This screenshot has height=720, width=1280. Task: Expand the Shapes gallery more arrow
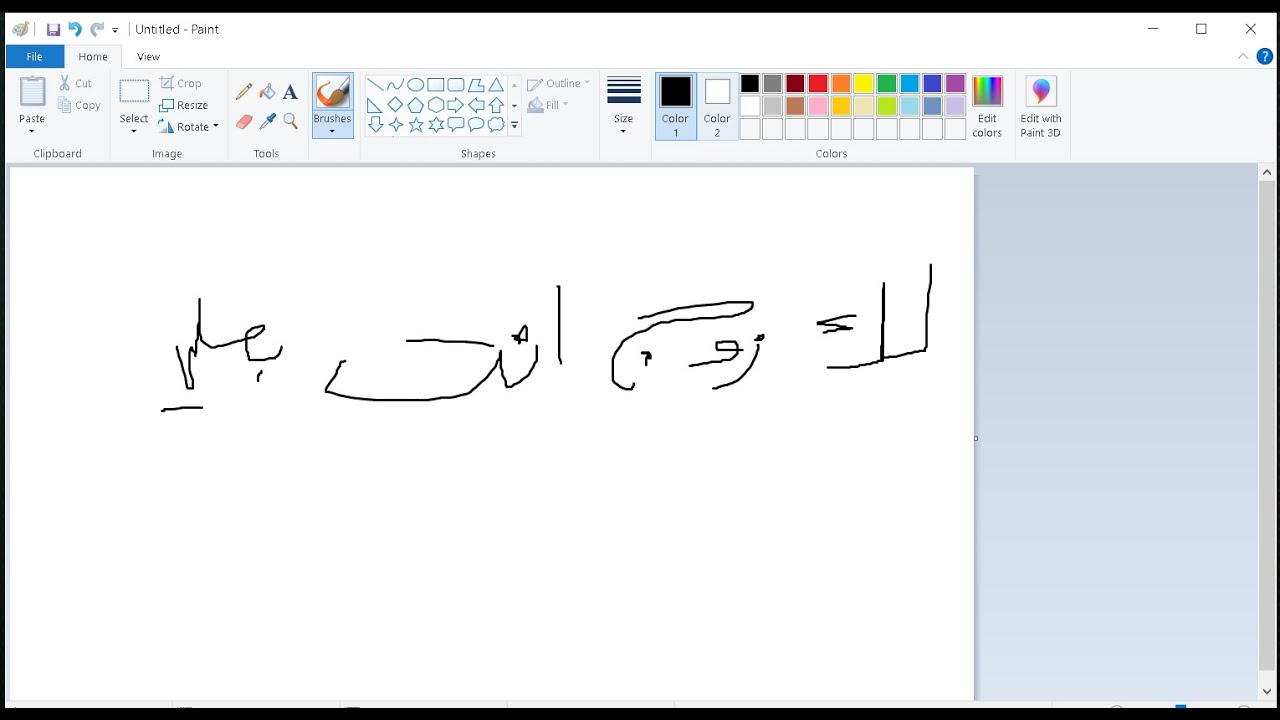(x=514, y=126)
